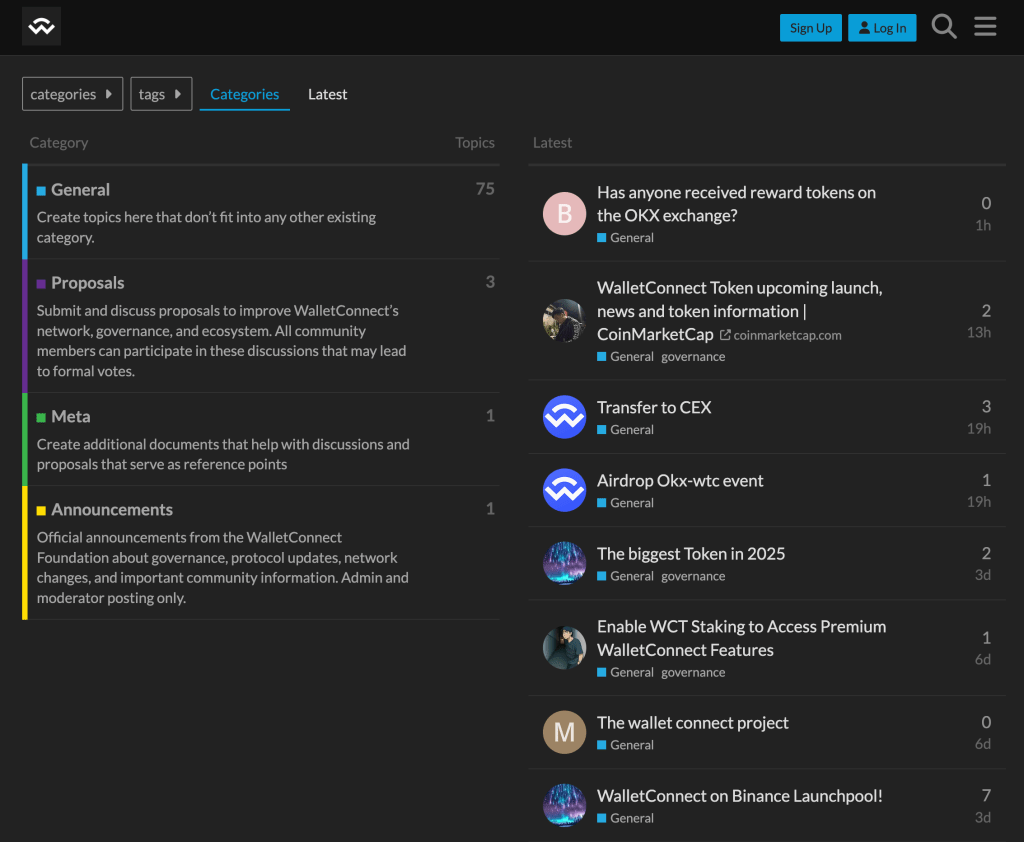Click the B avatar on the OKX reward topic
This screenshot has height=842, width=1024.
pyautogui.click(x=564, y=213)
